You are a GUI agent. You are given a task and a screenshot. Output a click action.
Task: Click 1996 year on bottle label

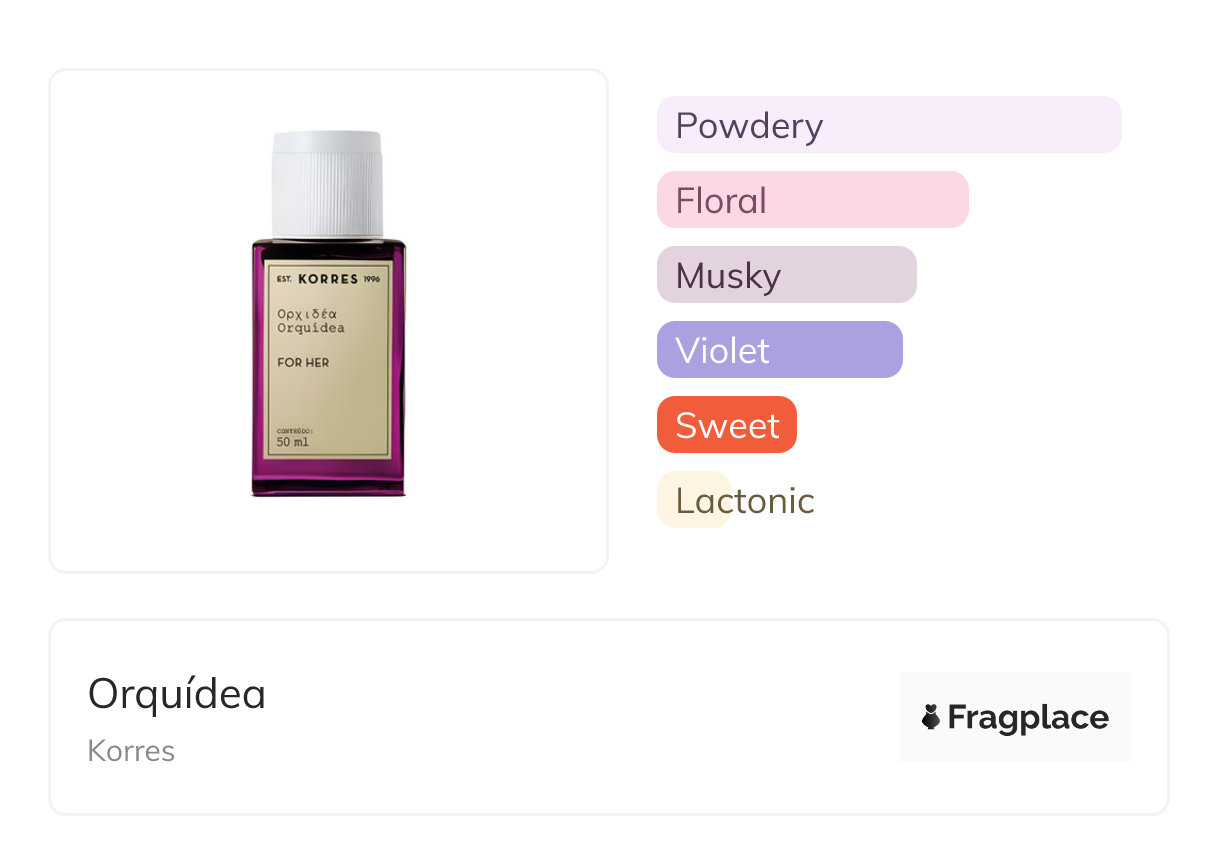(x=372, y=279)
